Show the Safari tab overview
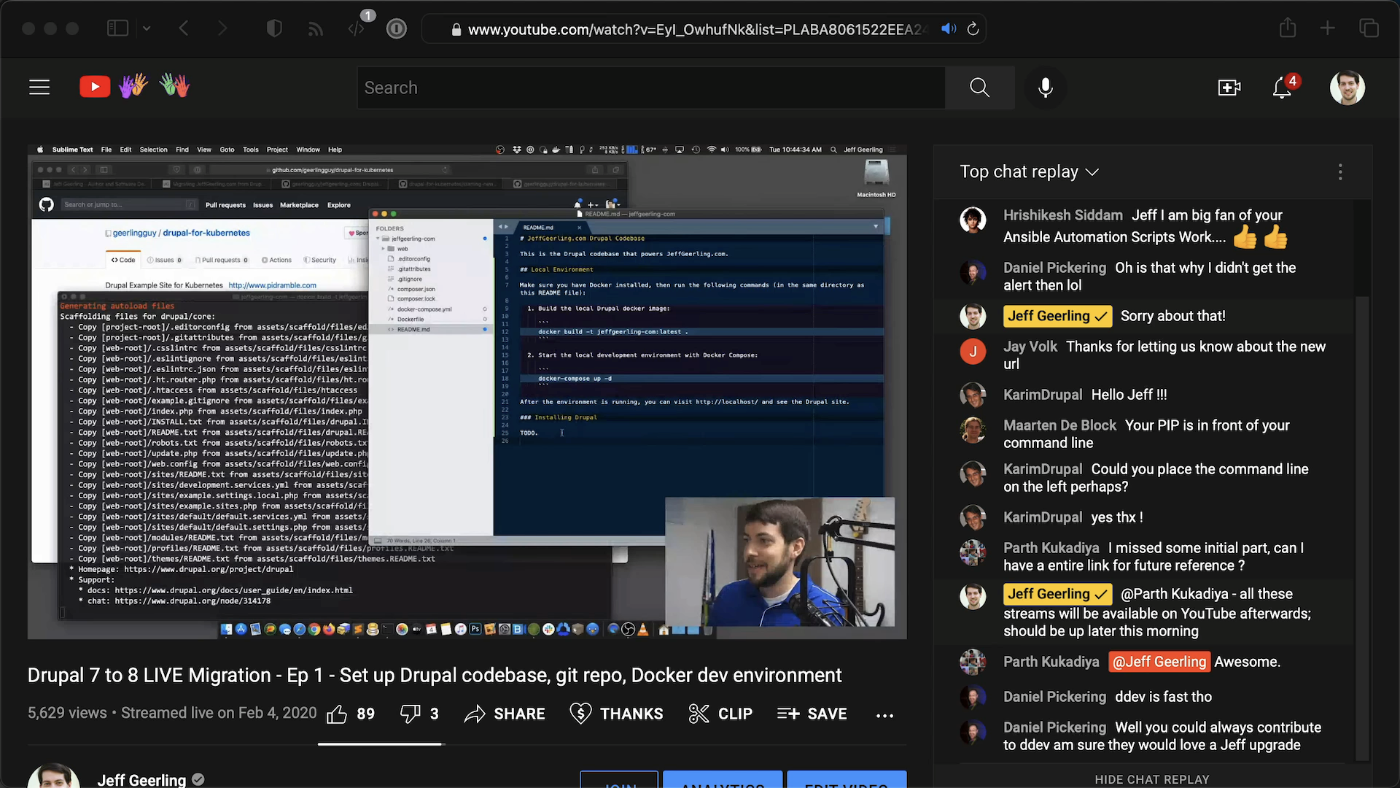 [x=1368, y=29]
